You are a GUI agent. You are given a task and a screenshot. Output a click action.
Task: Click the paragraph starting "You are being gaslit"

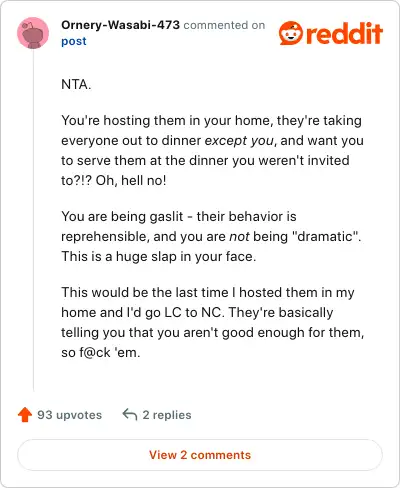pos(211,236)
